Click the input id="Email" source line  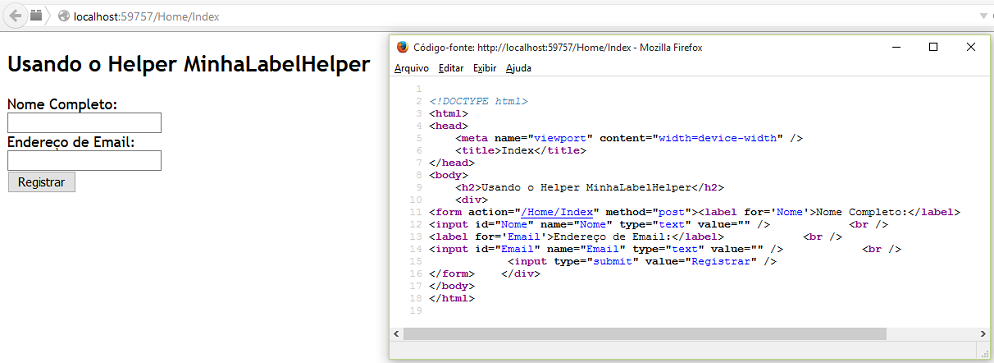click(665, 250)
